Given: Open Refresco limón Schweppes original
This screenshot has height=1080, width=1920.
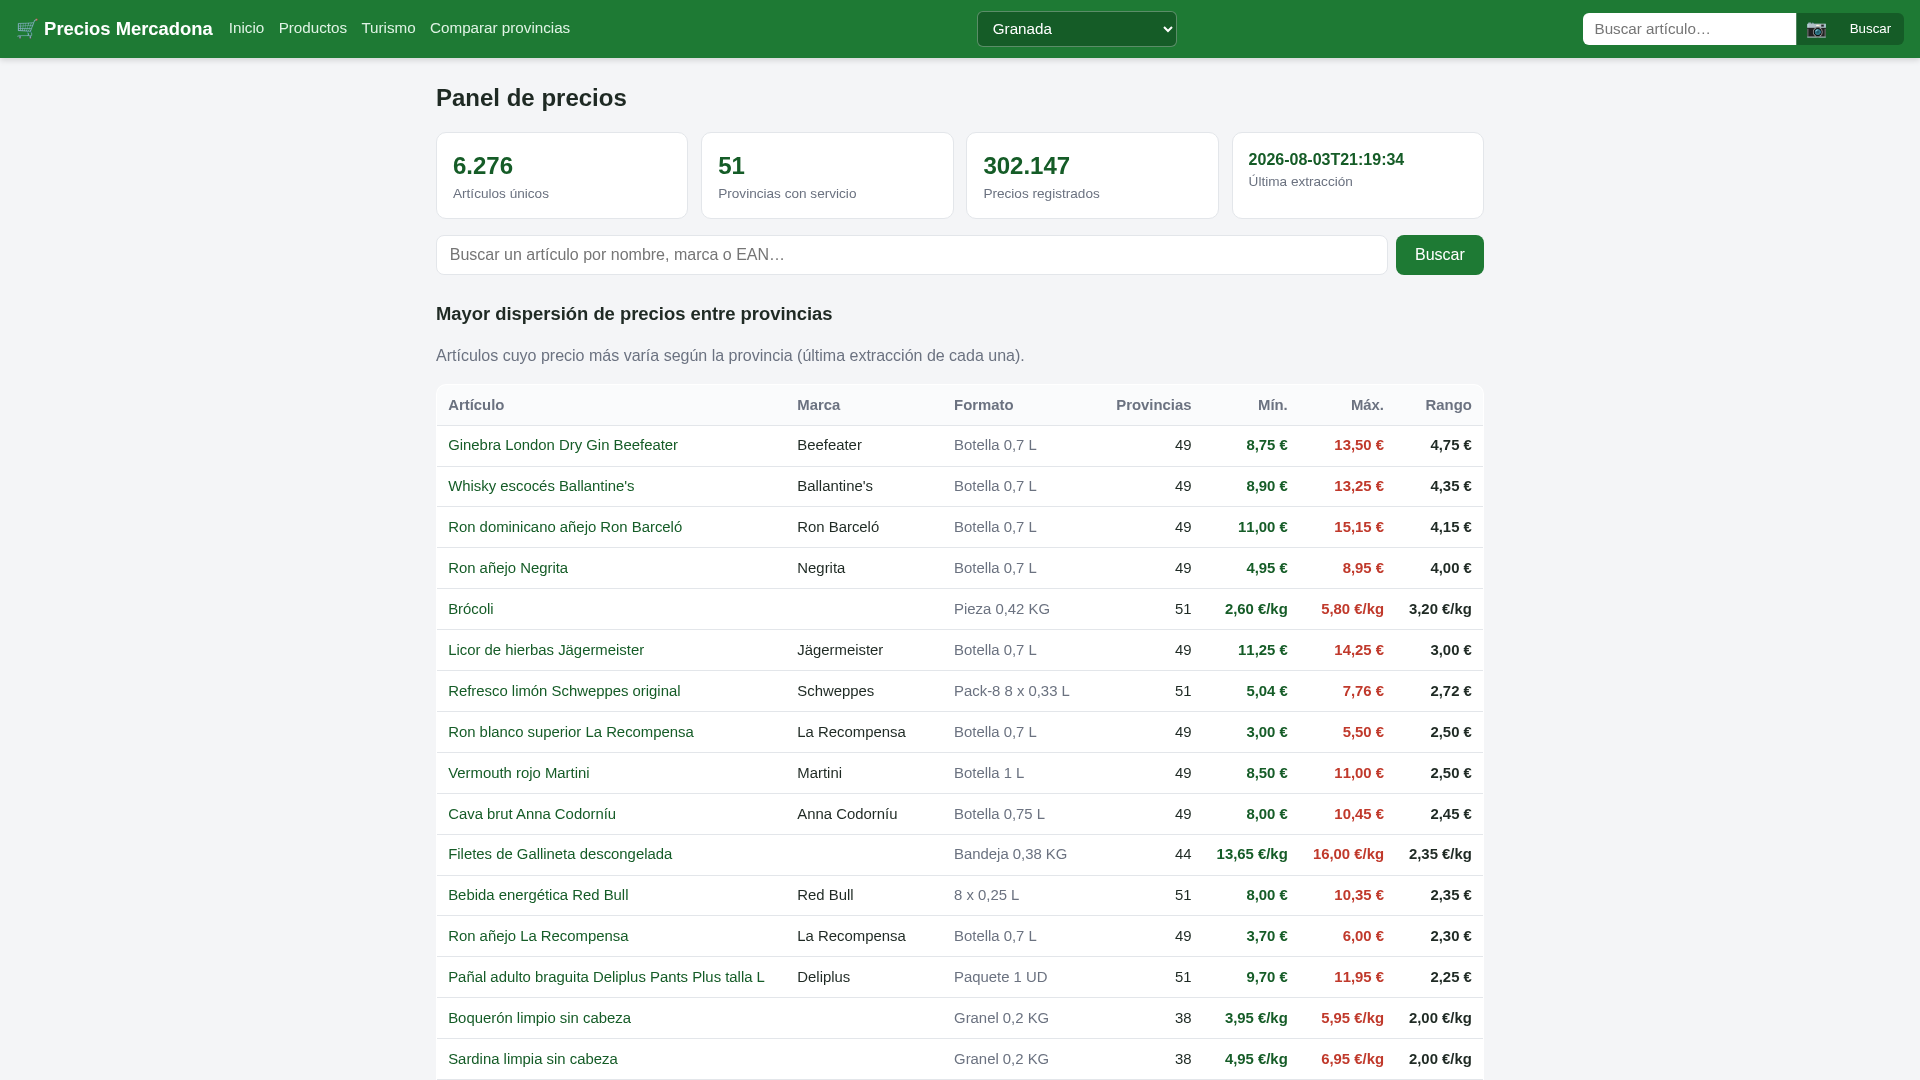Looking at the screenshot, I should pyautogui.click(x=564, y=691).
